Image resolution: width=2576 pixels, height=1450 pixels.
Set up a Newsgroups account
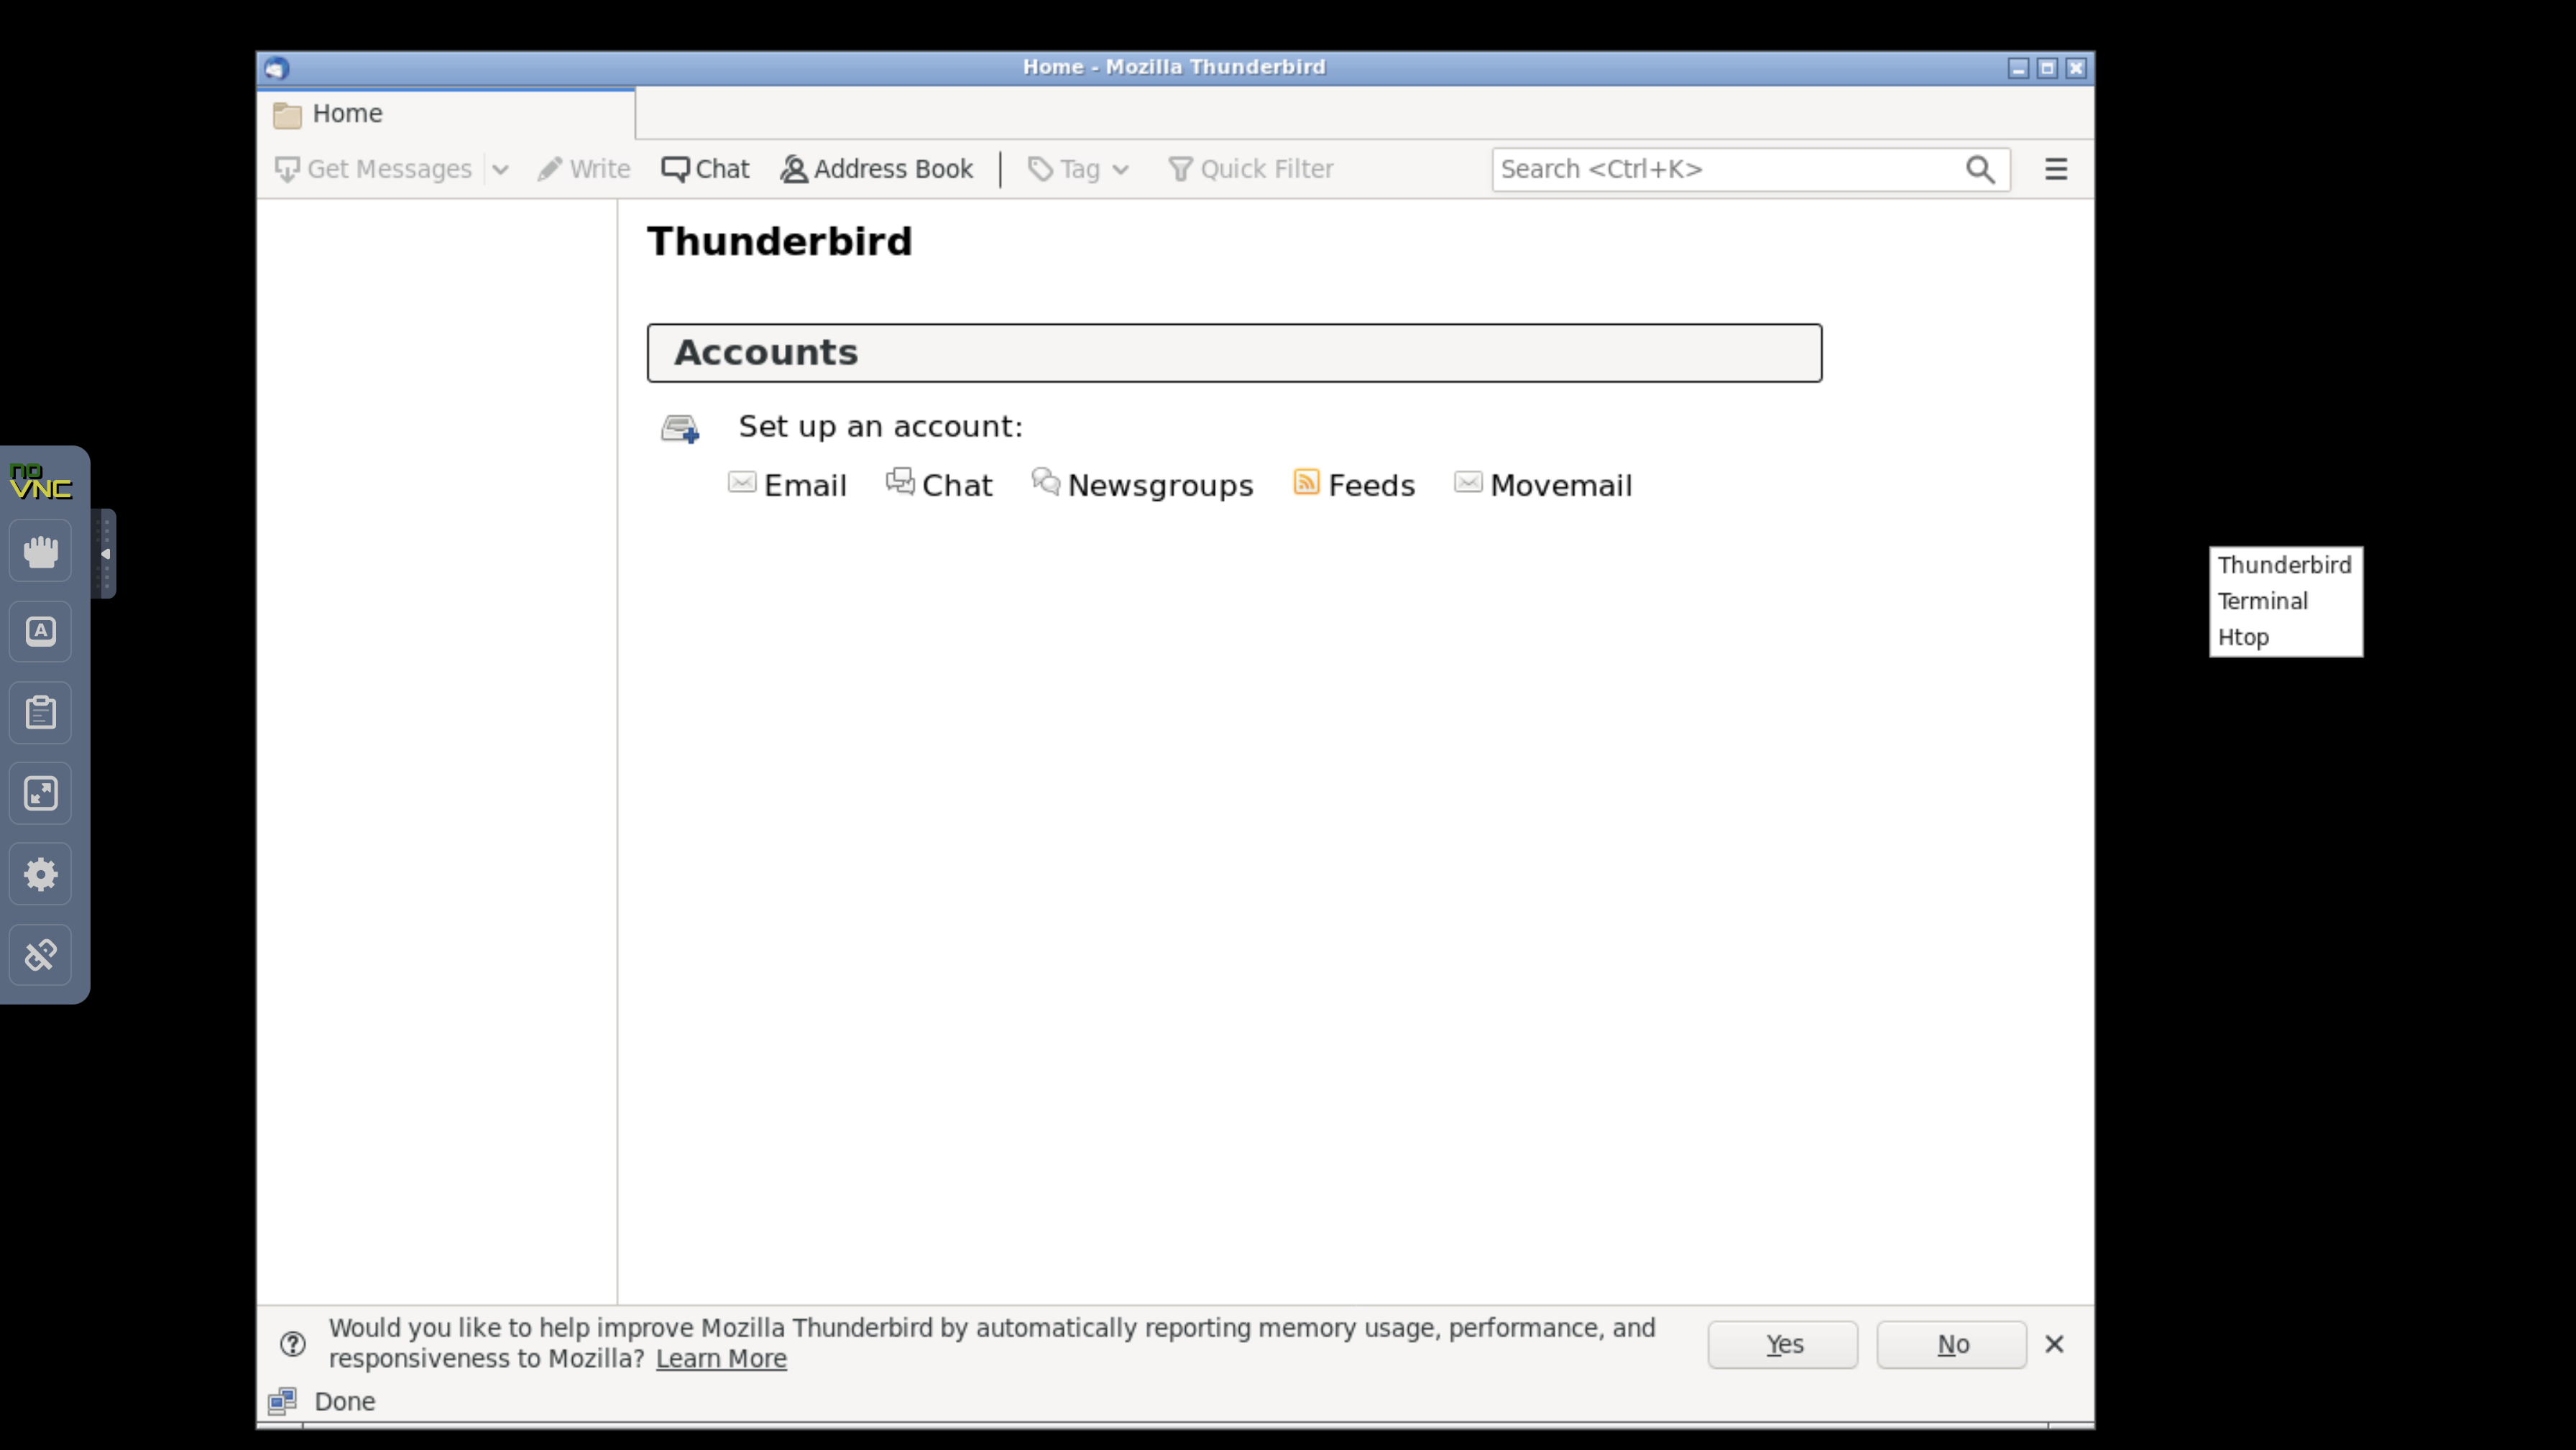pyautogui.click(x=1143, y=485)
